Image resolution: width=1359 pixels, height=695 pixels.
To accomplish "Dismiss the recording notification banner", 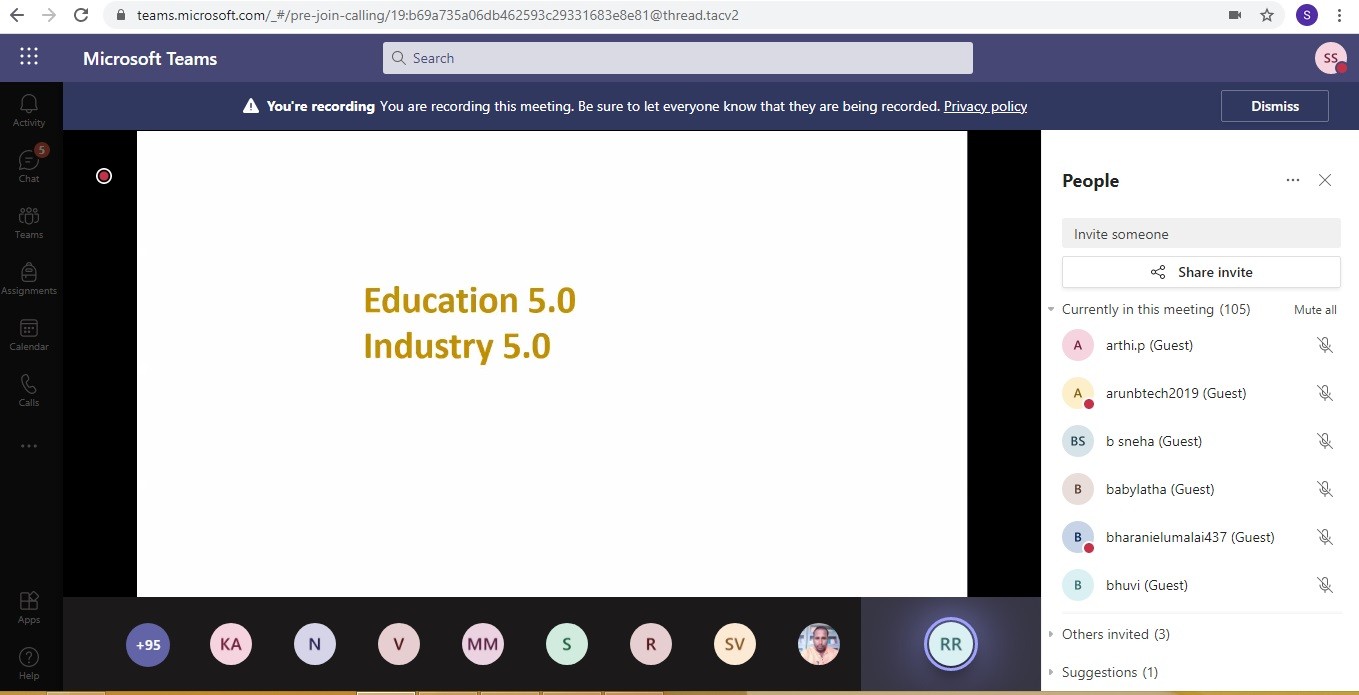I will (1274, 106).
